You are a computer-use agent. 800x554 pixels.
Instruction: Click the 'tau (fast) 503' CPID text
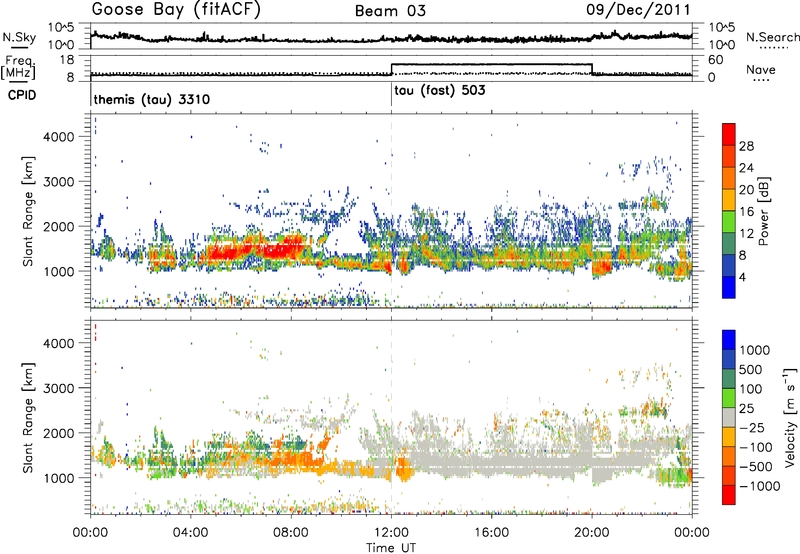[x=440, y=91]
